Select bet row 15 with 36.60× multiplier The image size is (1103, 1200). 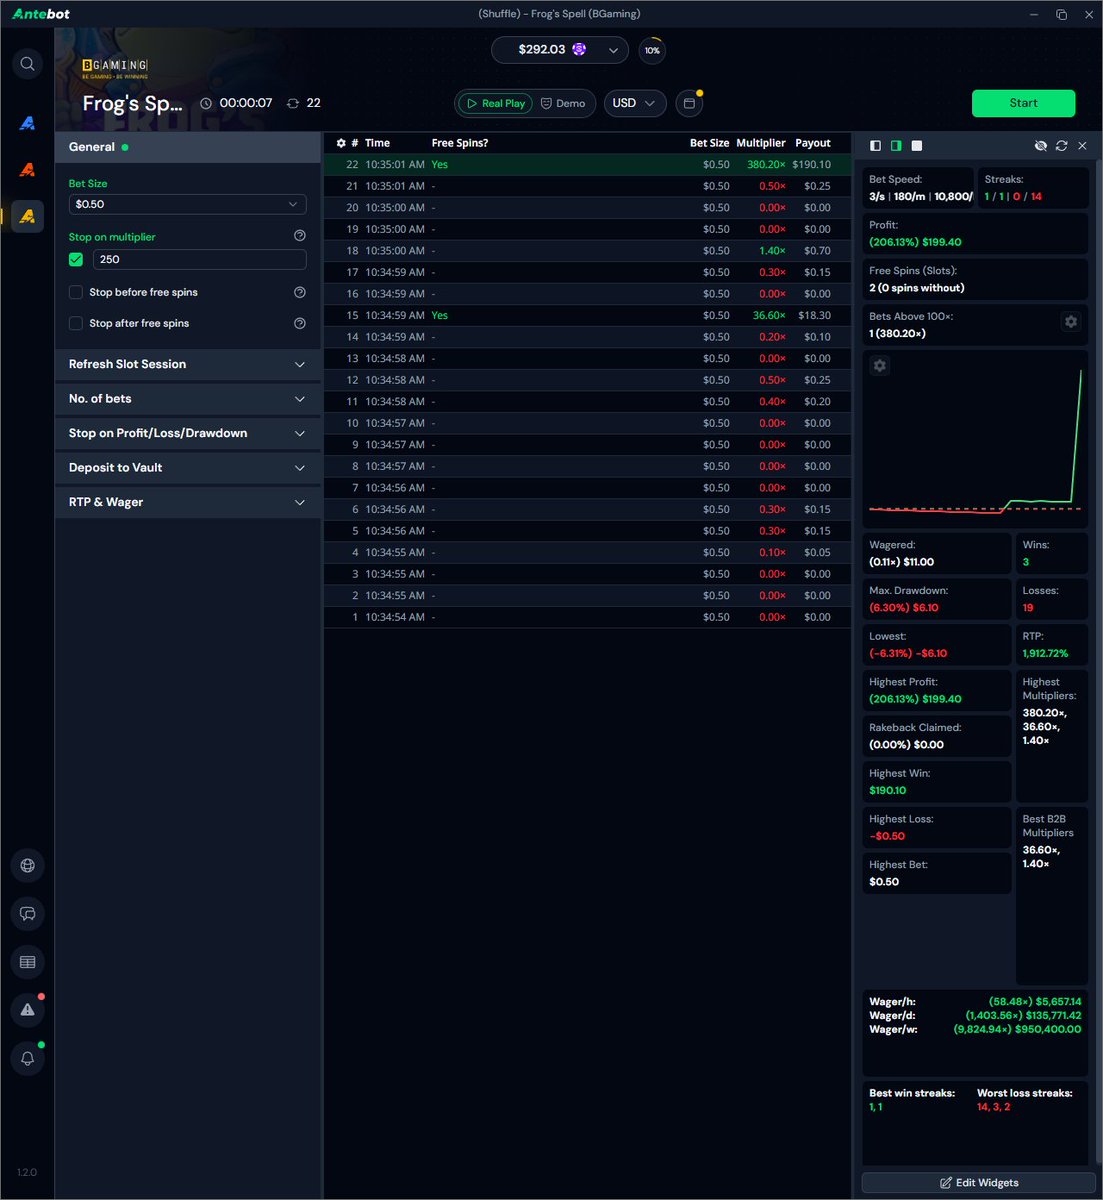[587, 316]
